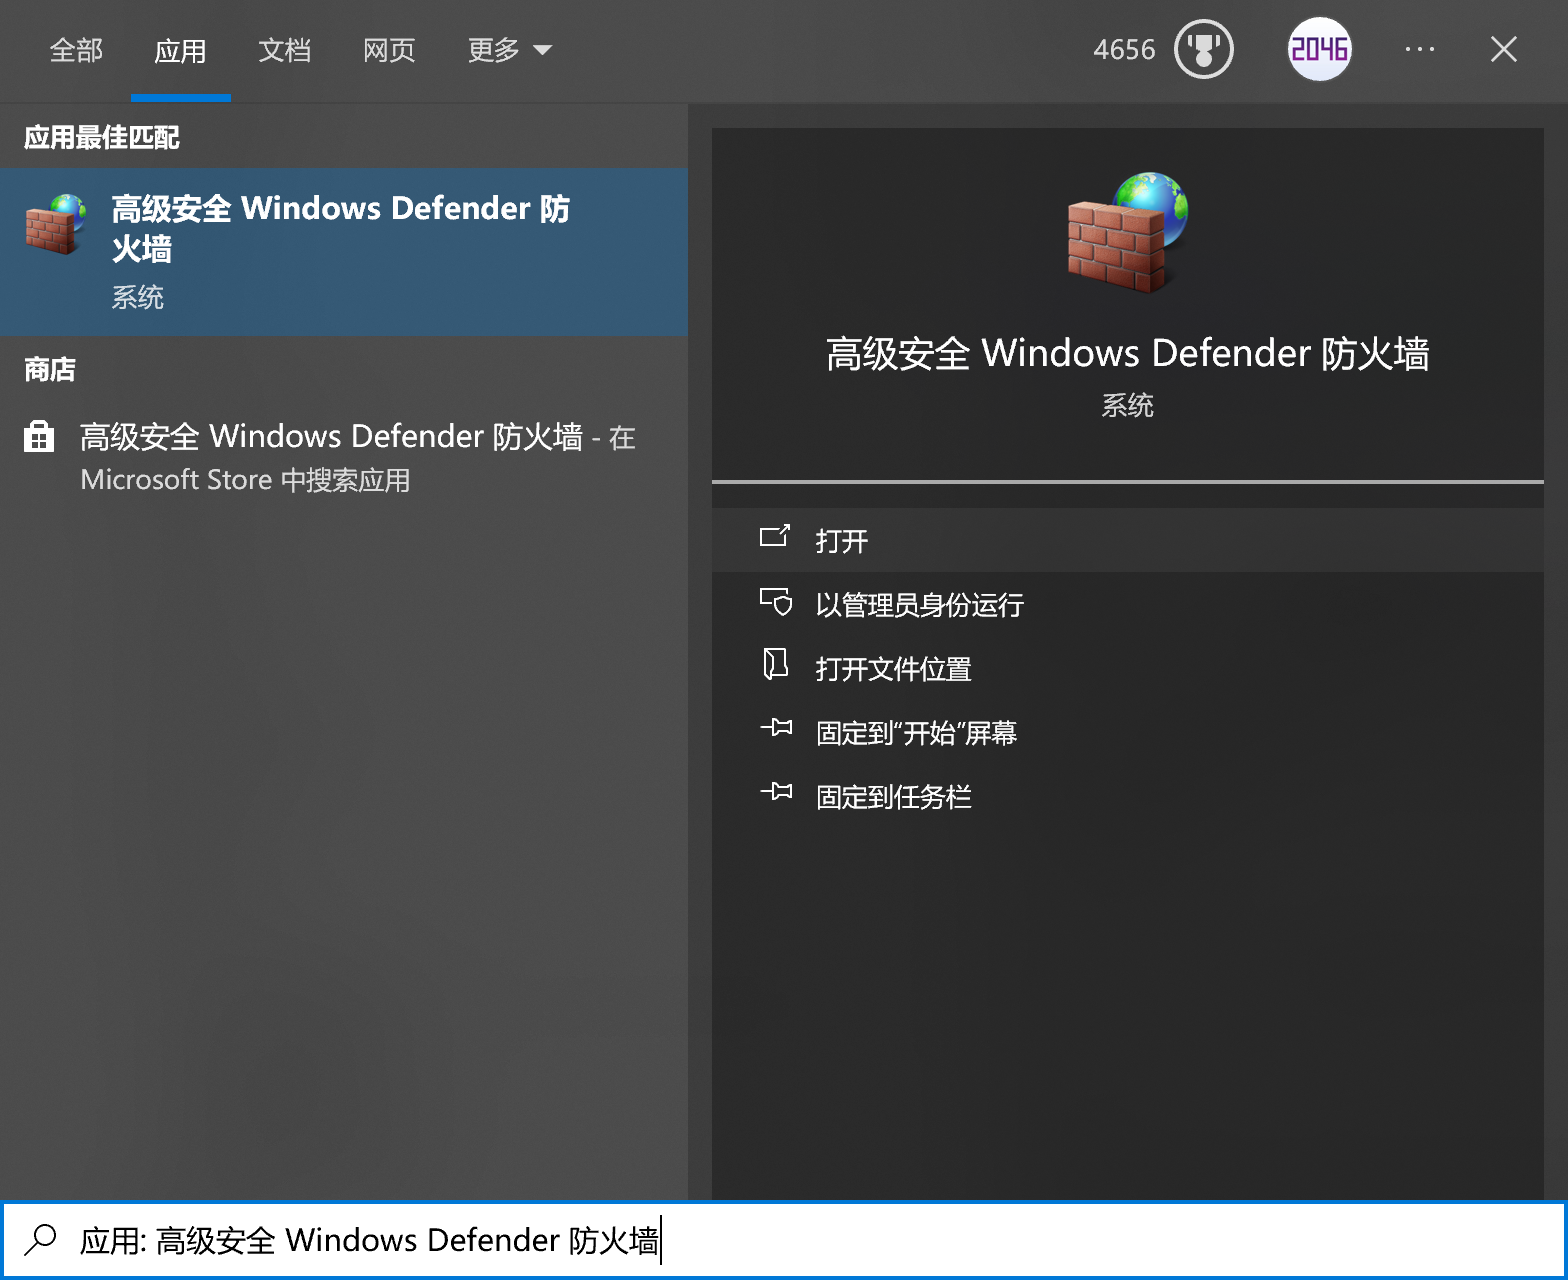Screen dimensions: 1568x1280
Task: Select the 应用 tab
Action: tap(180, 50)
